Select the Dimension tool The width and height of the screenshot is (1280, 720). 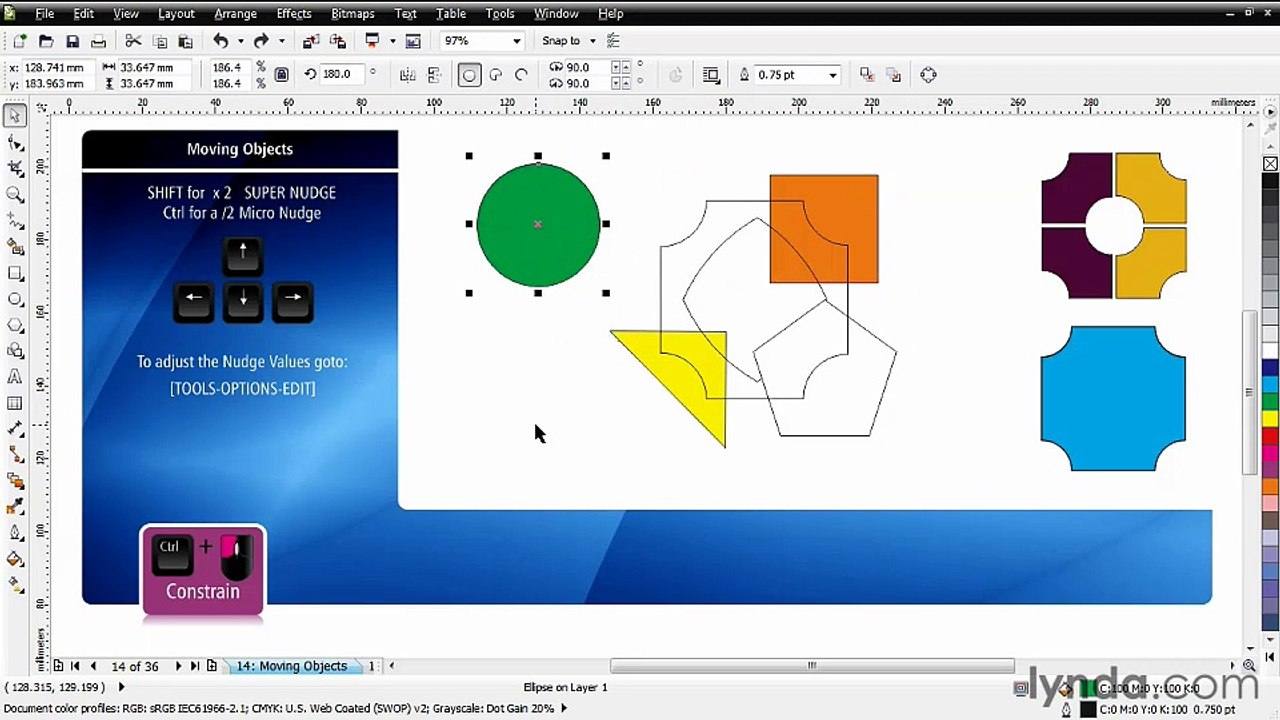pos(15,429)
